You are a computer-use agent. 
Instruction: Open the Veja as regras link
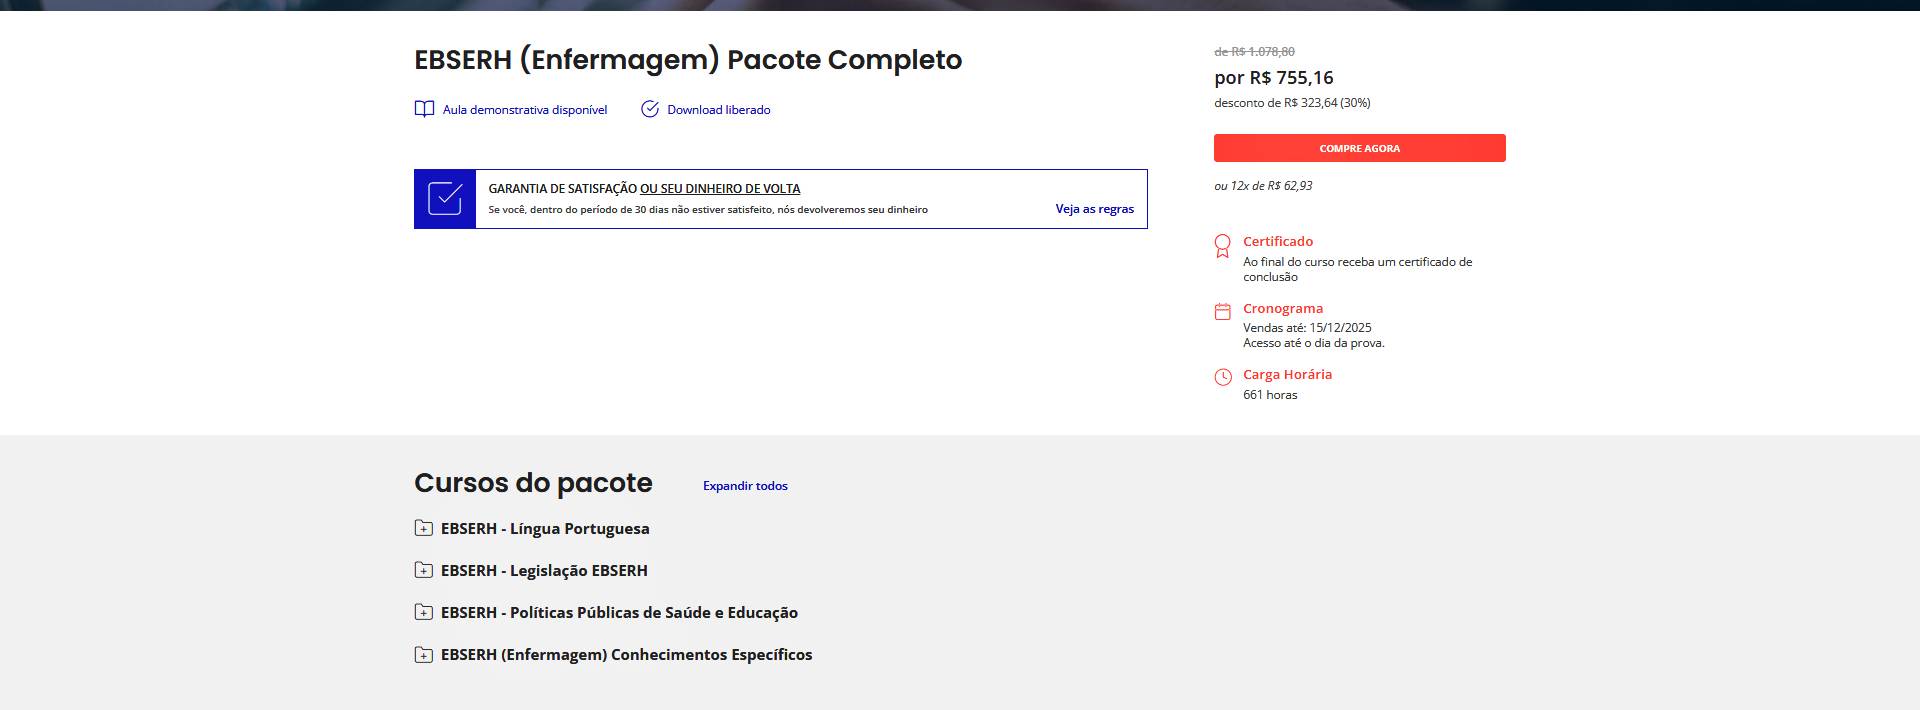click(1094, 209)
